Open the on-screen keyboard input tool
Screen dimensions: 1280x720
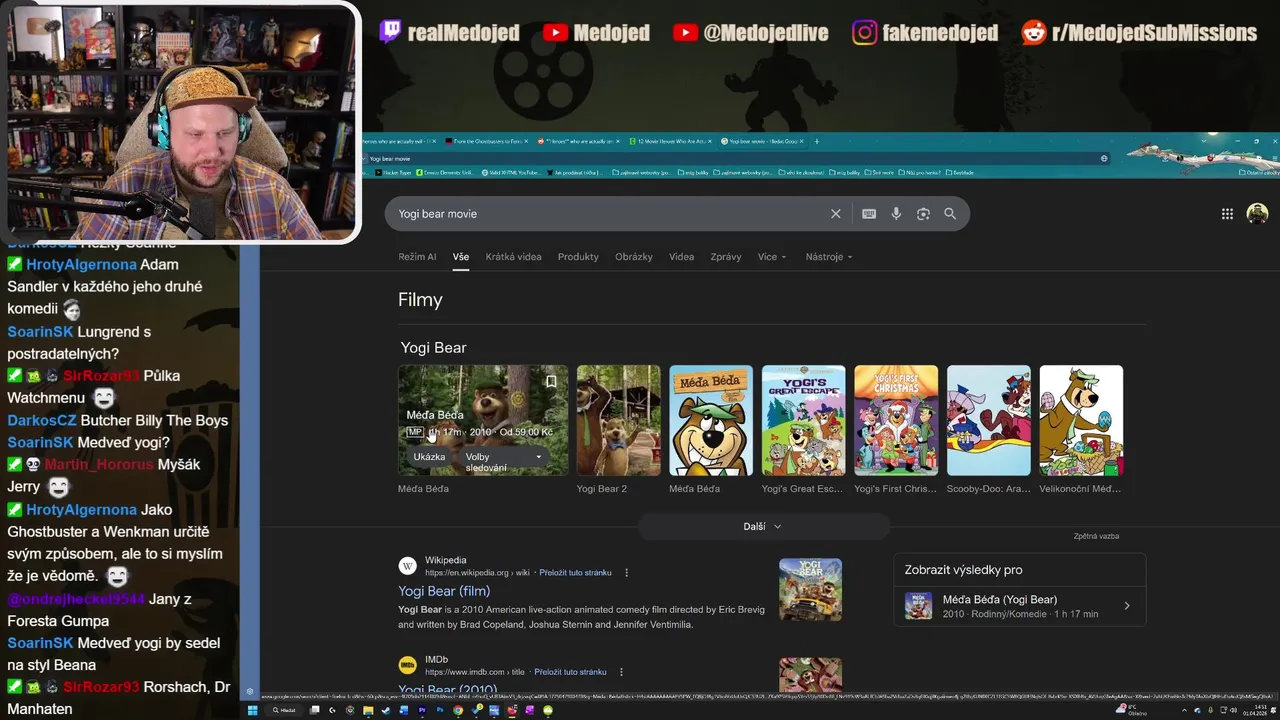click(x=869, y=214)
